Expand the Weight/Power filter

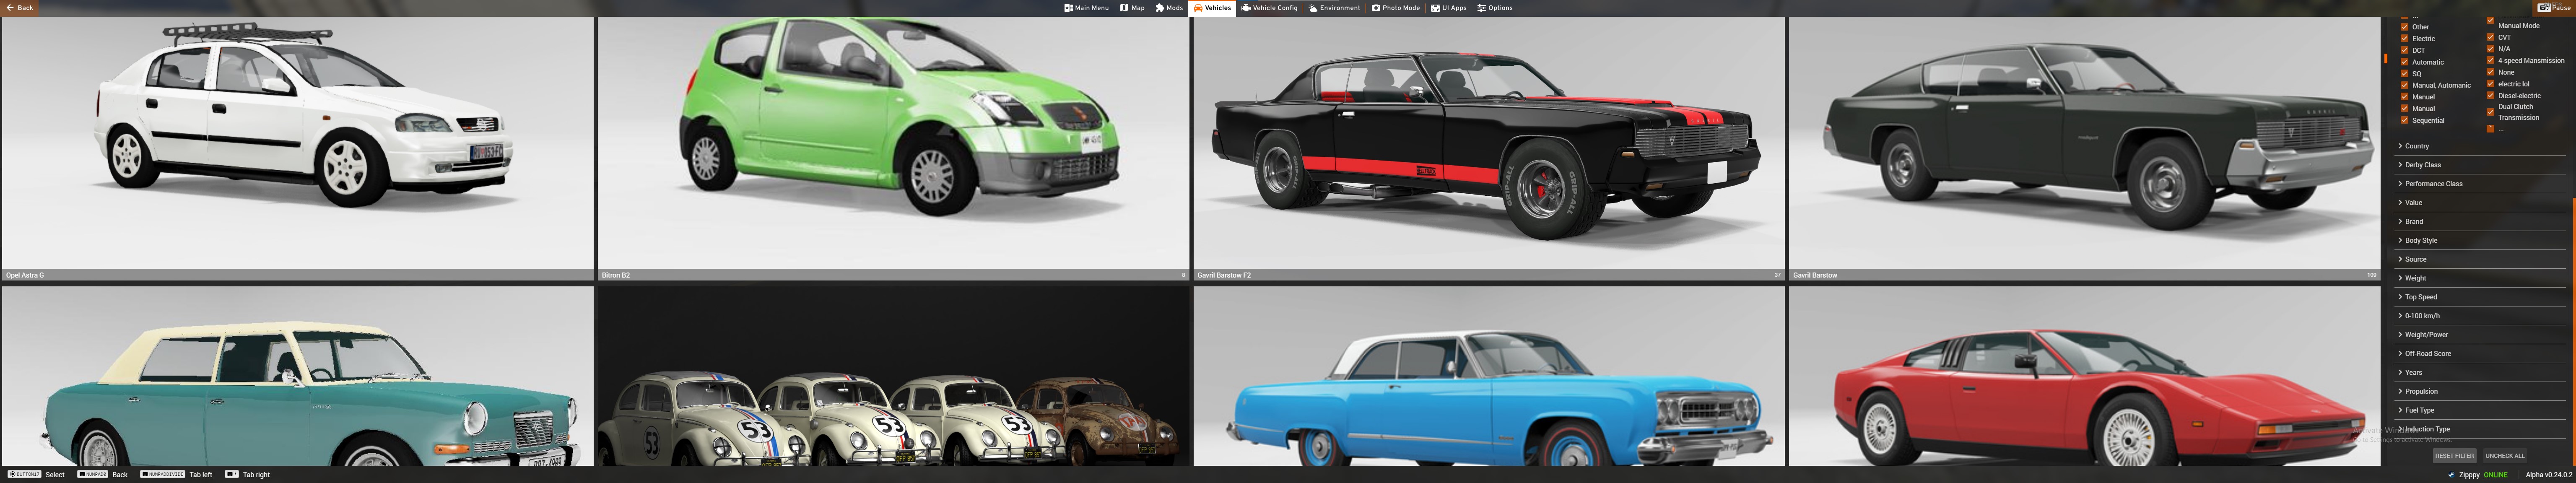pyautogui.click(x=2480, y=335)
